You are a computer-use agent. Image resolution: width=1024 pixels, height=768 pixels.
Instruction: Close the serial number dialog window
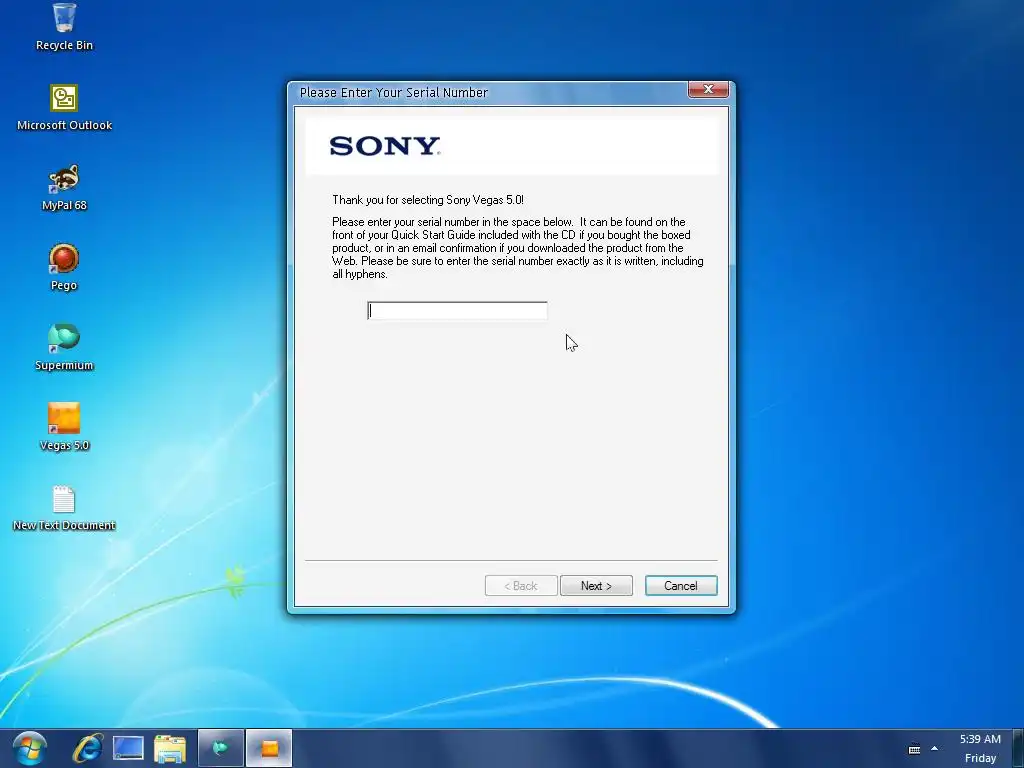click(708, 89)
